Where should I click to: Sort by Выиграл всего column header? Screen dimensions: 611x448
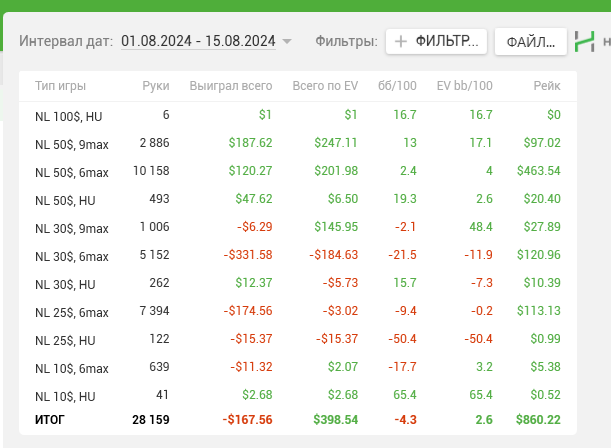point(230,87)
